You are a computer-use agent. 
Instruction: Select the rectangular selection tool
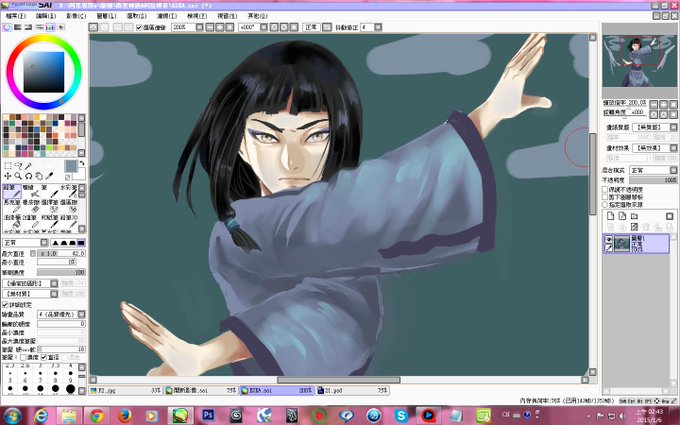[x=8, y=166]
